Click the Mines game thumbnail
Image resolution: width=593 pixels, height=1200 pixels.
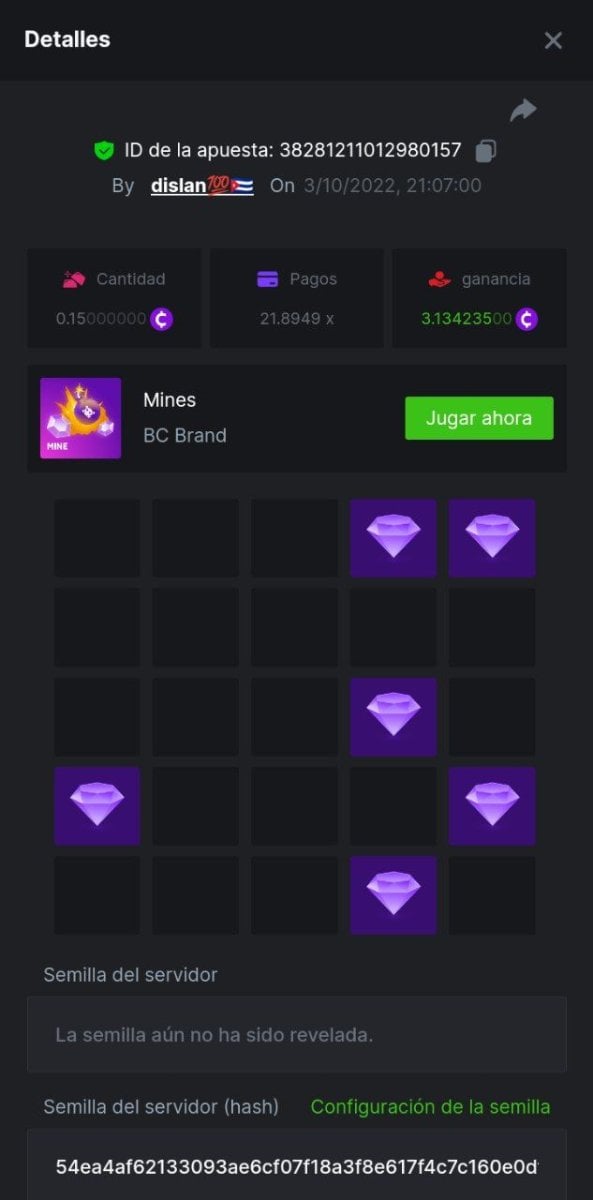[x=80, y=418]
